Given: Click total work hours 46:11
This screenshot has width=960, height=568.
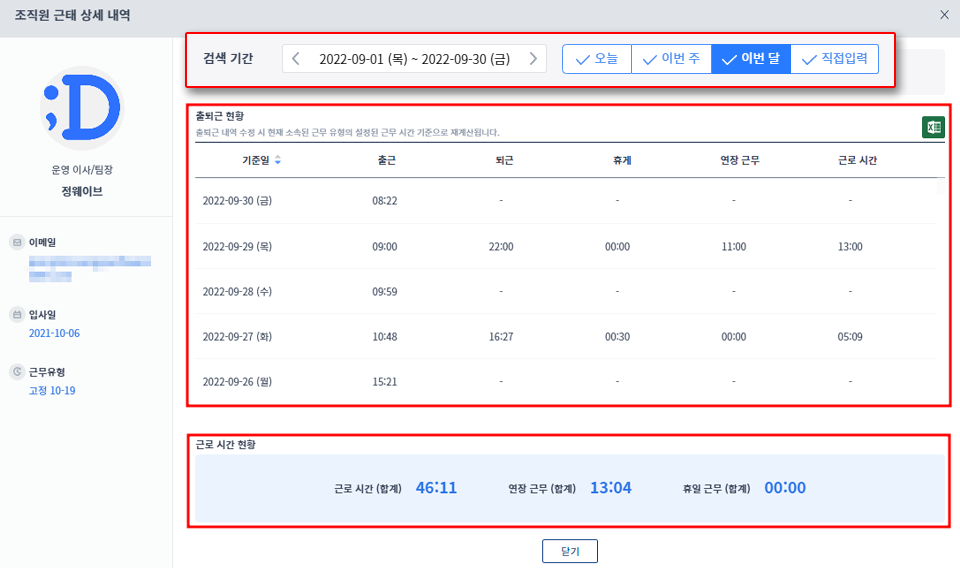Looking at the screenshot, I should pos(437,488).
